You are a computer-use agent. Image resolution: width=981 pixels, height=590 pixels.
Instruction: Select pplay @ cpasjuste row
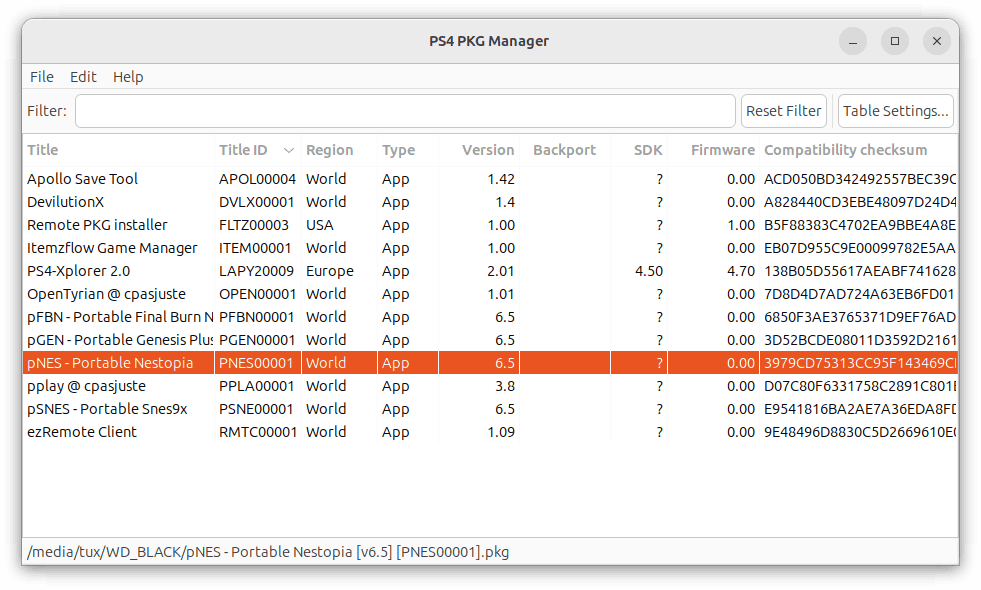coord(490,386)
